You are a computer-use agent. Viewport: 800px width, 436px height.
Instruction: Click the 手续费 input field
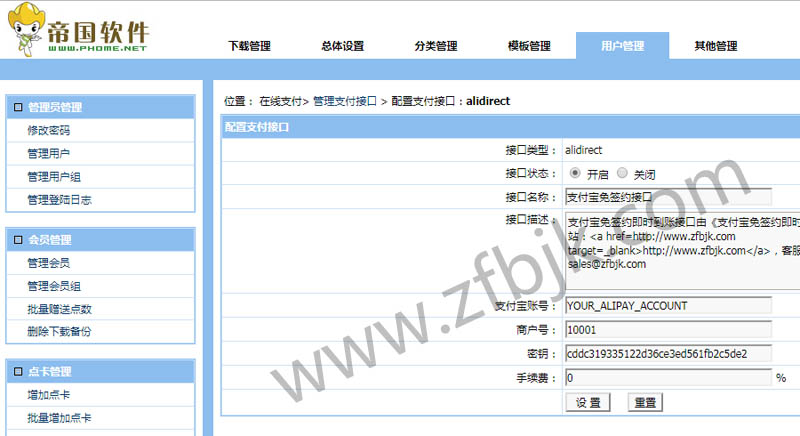point(668,378)
